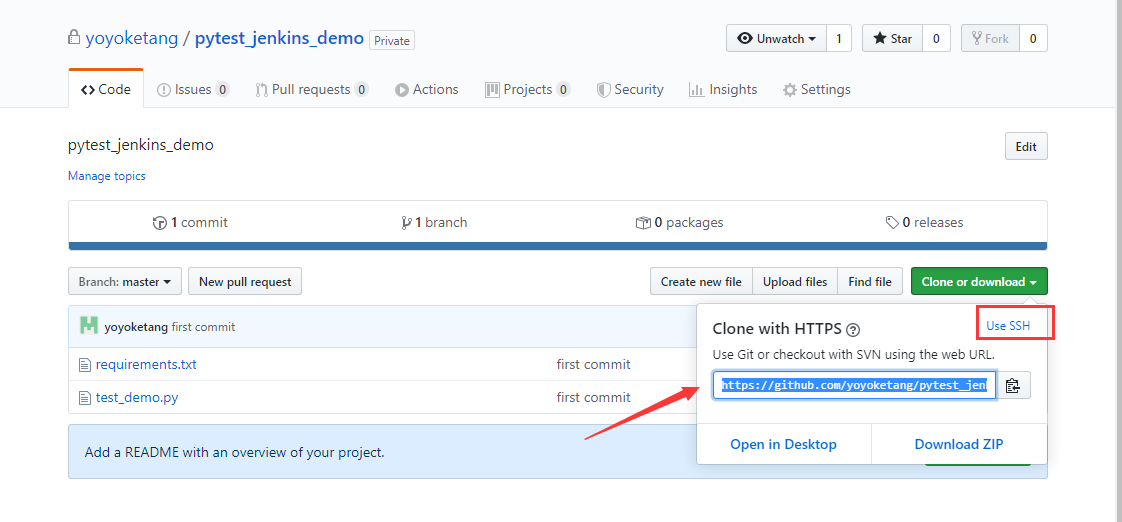Click the Private badge label
This screenshot has height=522, width=1122.
click(x=392, y=41)
